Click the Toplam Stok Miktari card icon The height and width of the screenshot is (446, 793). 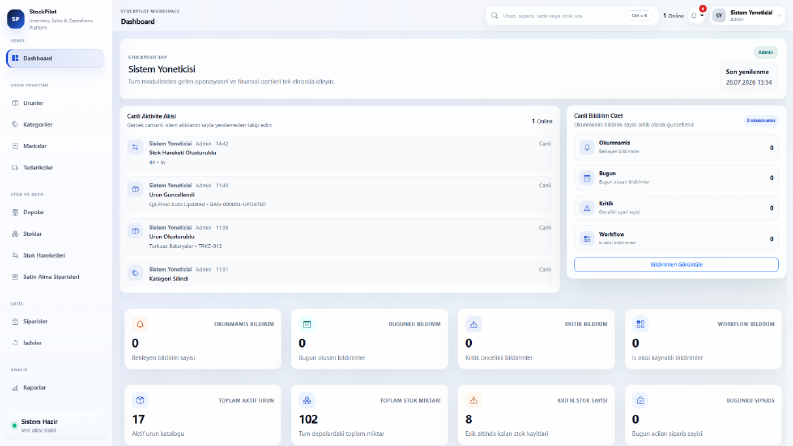(x=307, y=400)
